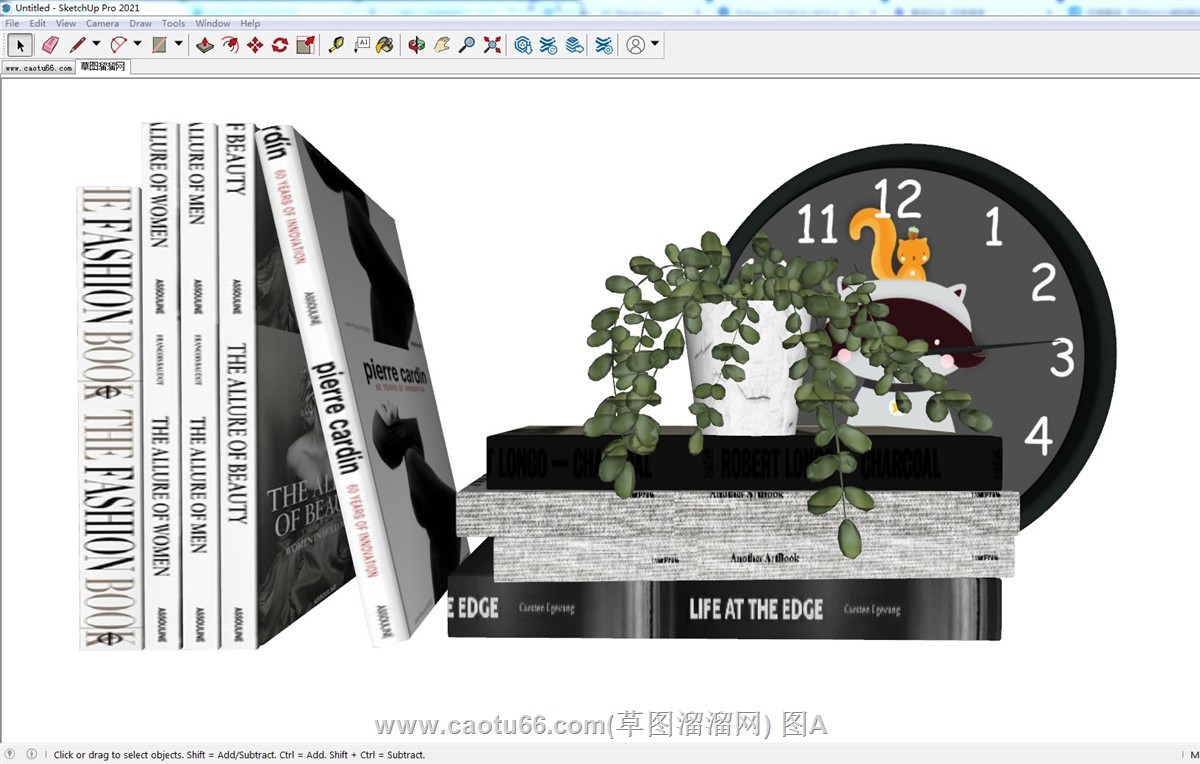Click the LIFE AT THE EDGE book
The image size is (1200, 764).
[x=724, y=608]
